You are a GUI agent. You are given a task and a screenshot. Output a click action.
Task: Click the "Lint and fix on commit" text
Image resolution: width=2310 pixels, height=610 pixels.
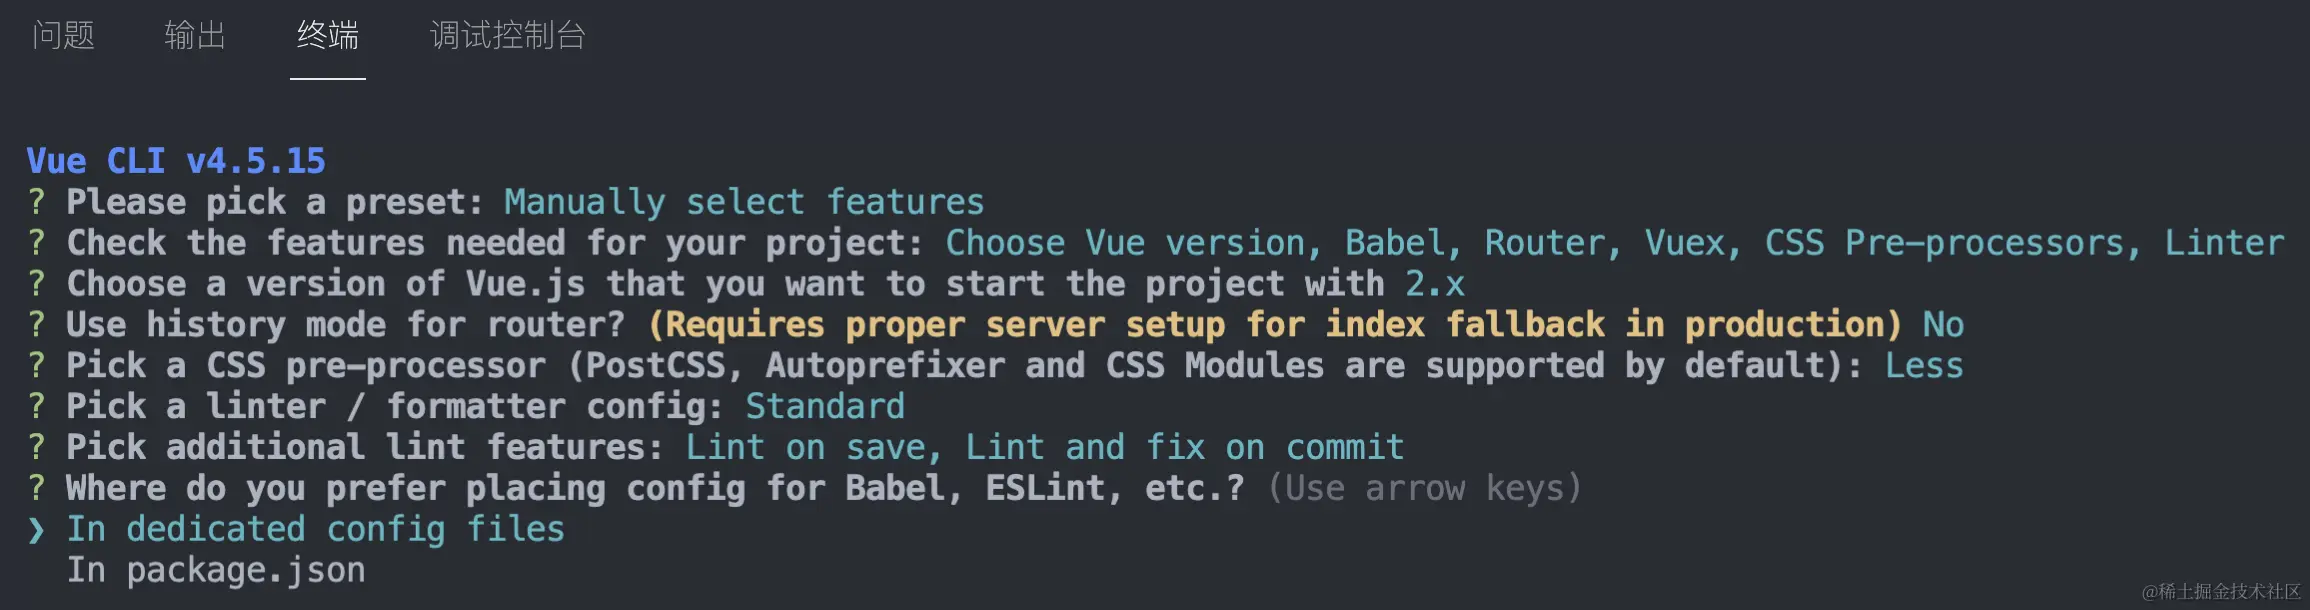coord(1184,447)
